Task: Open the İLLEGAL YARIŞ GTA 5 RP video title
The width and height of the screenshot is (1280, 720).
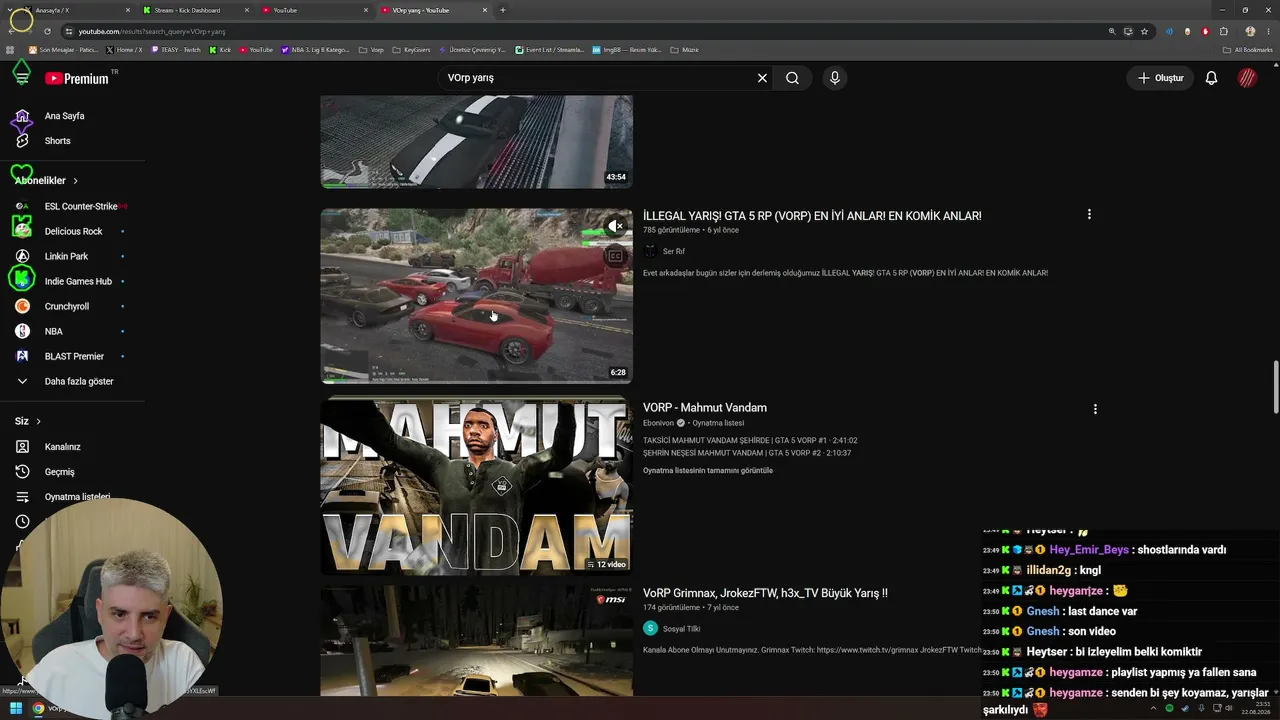Action: coord(812,216)
